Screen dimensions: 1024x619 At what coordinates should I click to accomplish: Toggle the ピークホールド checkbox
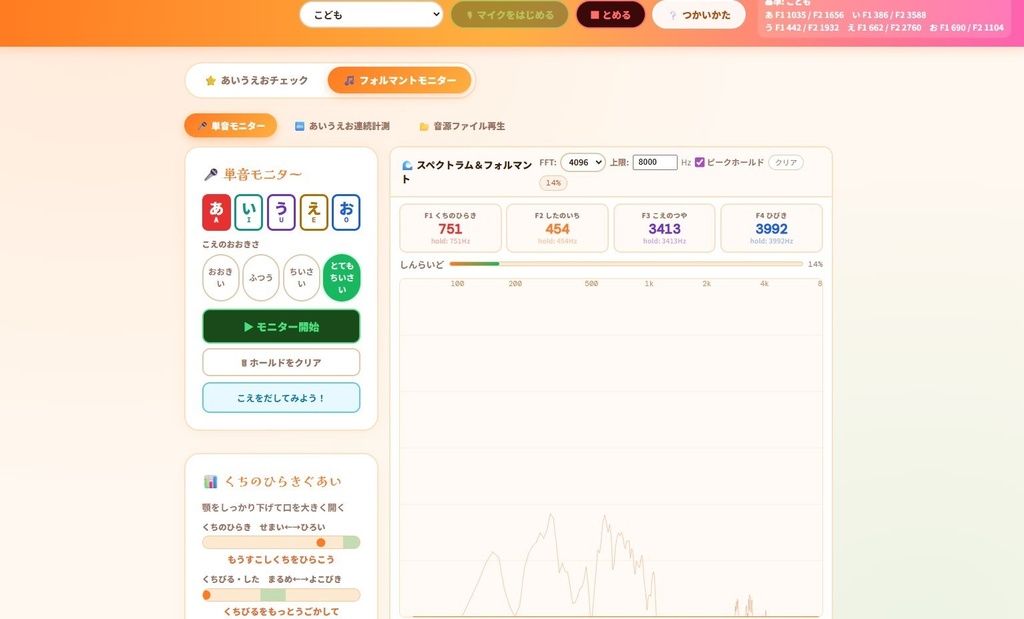697,162
